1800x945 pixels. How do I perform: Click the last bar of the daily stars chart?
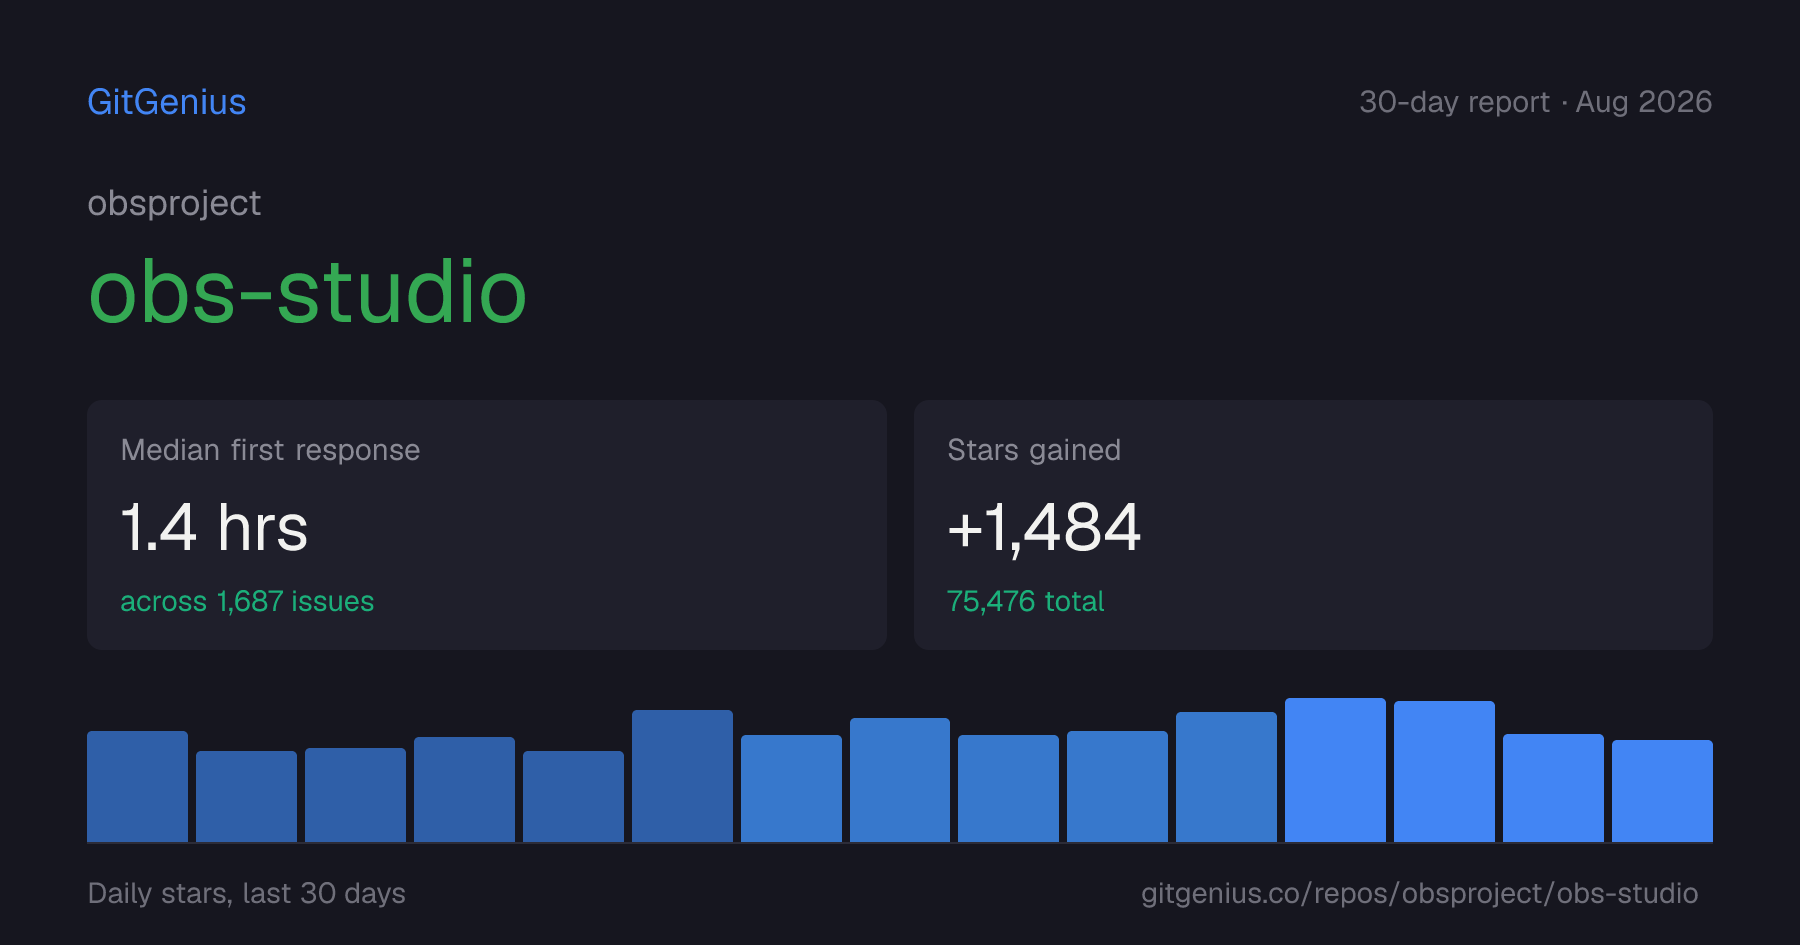click(1662, 791)
